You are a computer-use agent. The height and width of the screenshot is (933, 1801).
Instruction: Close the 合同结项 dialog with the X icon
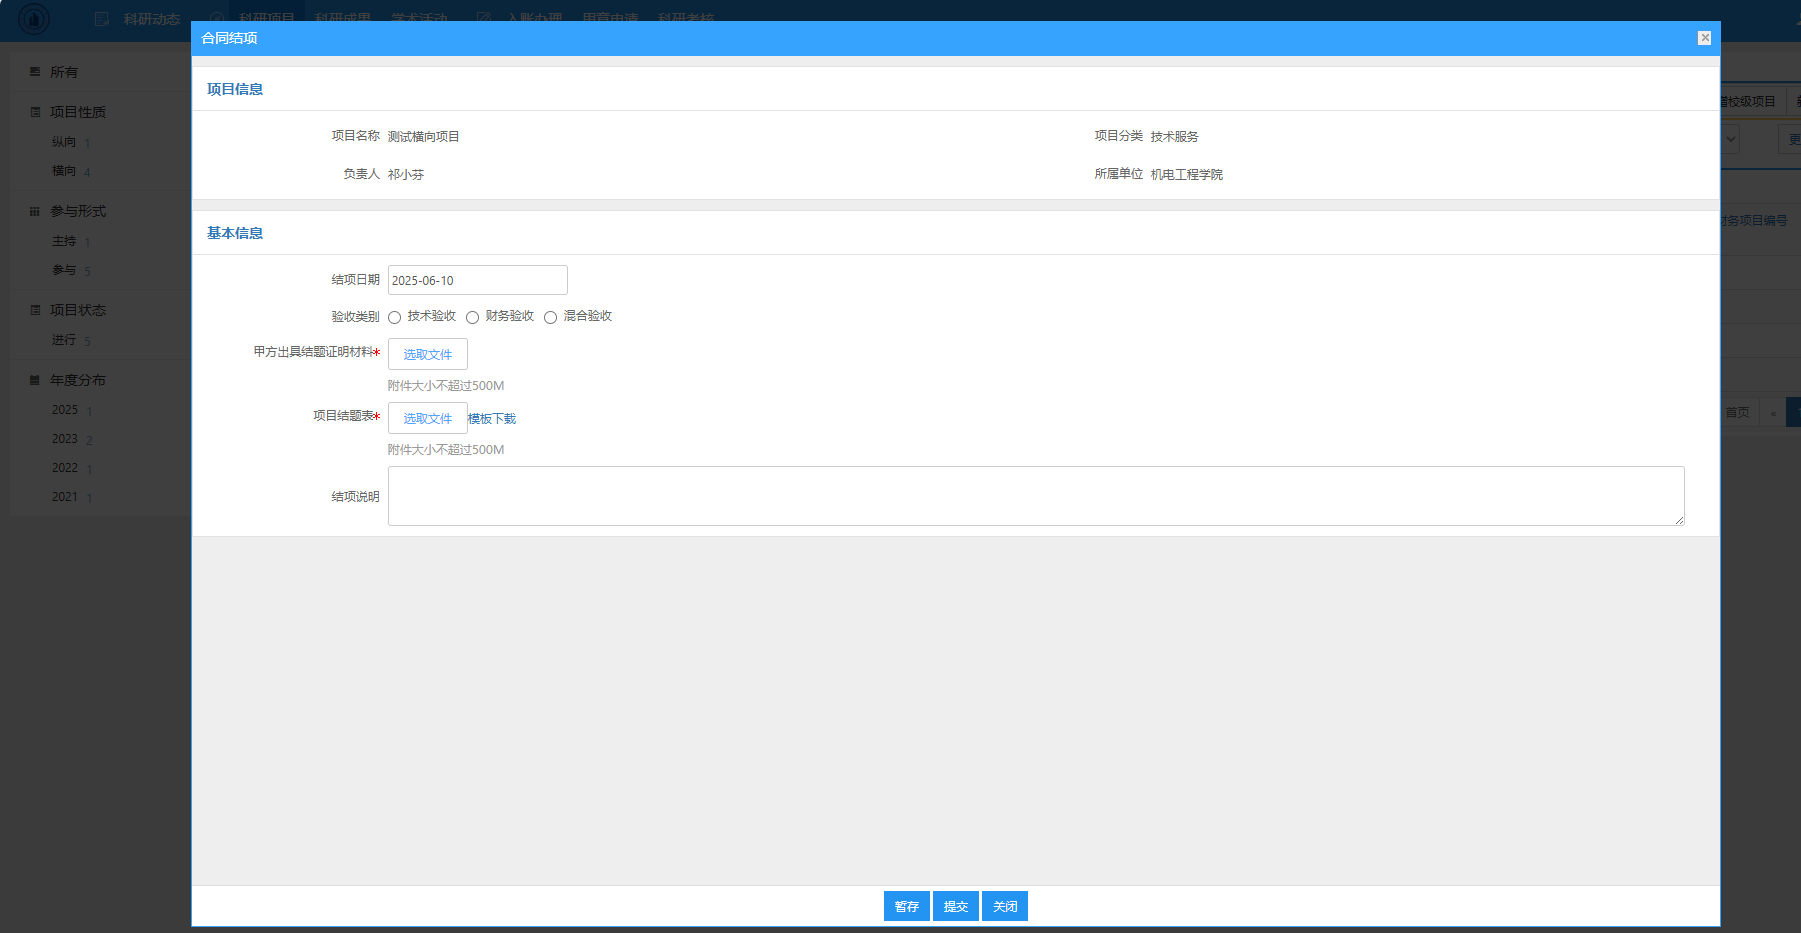pos(1704,38)
